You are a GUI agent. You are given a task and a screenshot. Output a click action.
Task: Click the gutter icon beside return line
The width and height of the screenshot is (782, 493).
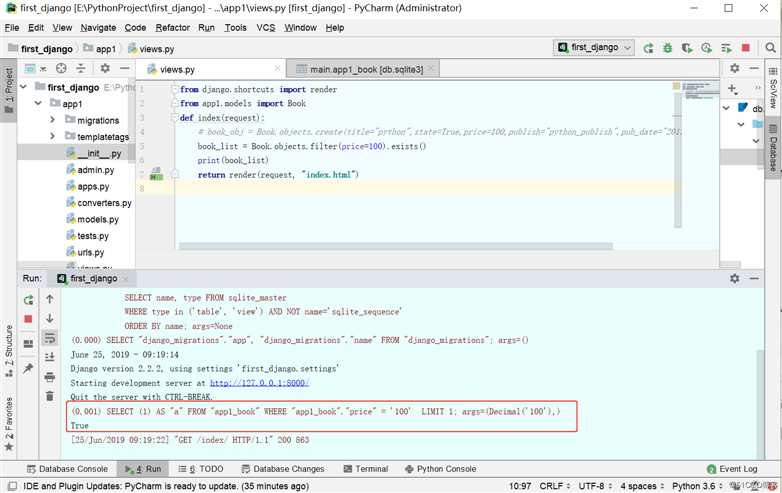point(156,173)
